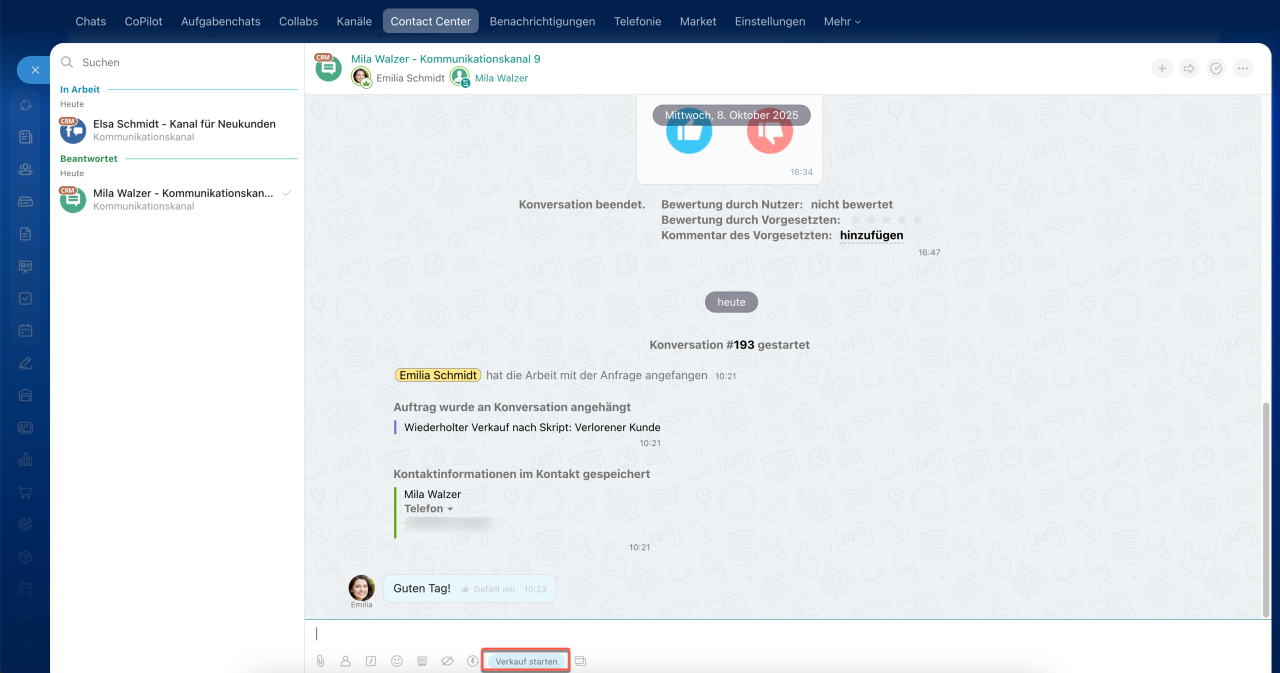Click the plus icon in chat header
The width and height of the screenshot is (1280, 673).
1162,69
